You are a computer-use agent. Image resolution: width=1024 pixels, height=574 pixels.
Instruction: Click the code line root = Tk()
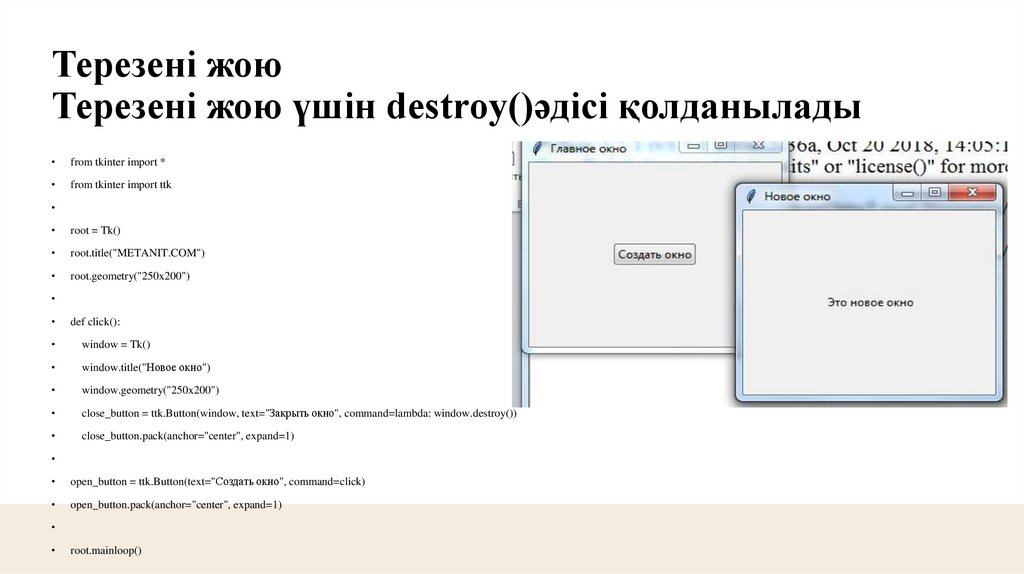pos(95,231)
